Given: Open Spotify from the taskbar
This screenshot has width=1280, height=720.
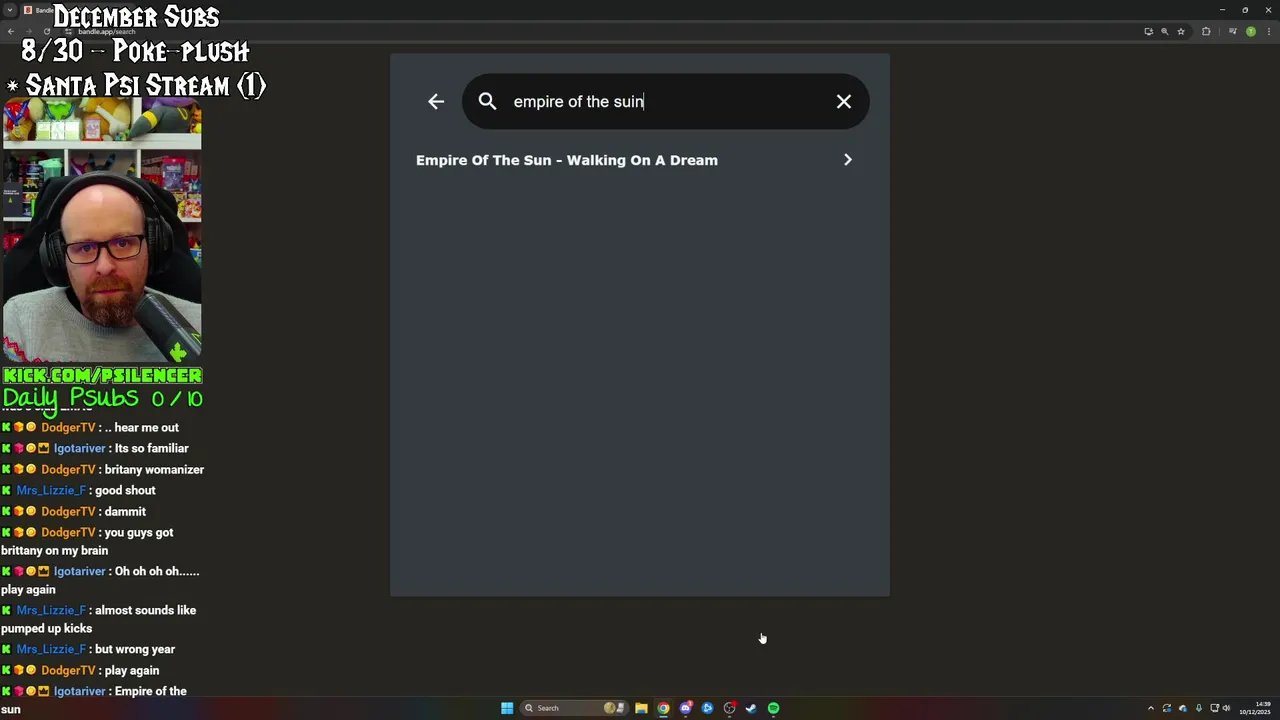Looking at the screenshot, I should [773, 708].
